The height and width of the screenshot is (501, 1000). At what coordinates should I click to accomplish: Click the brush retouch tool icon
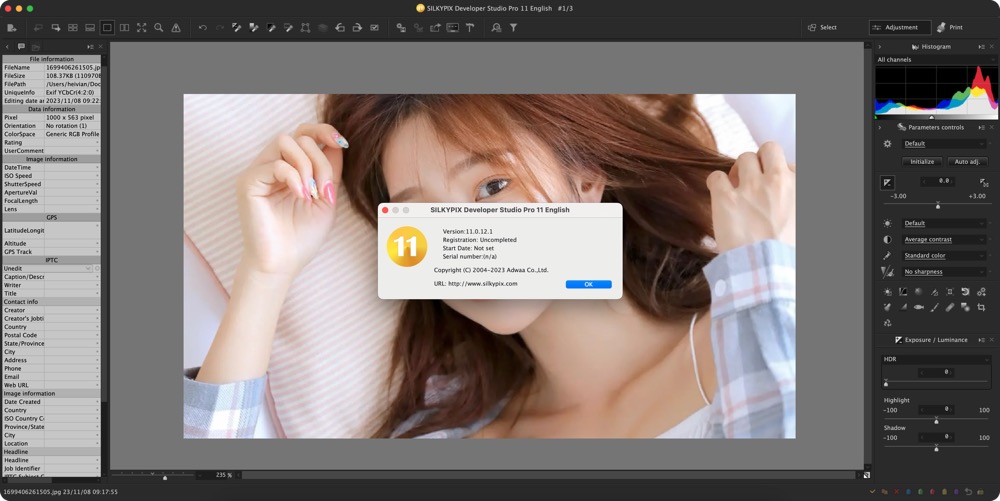[934, 307]
